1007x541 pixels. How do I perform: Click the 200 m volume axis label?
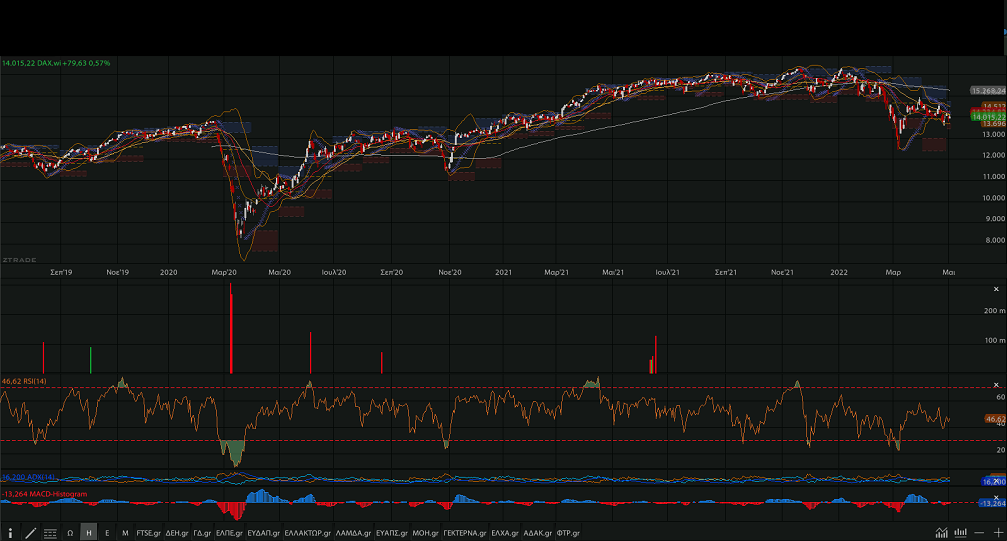pyautogui.click(x=994, y=310)
